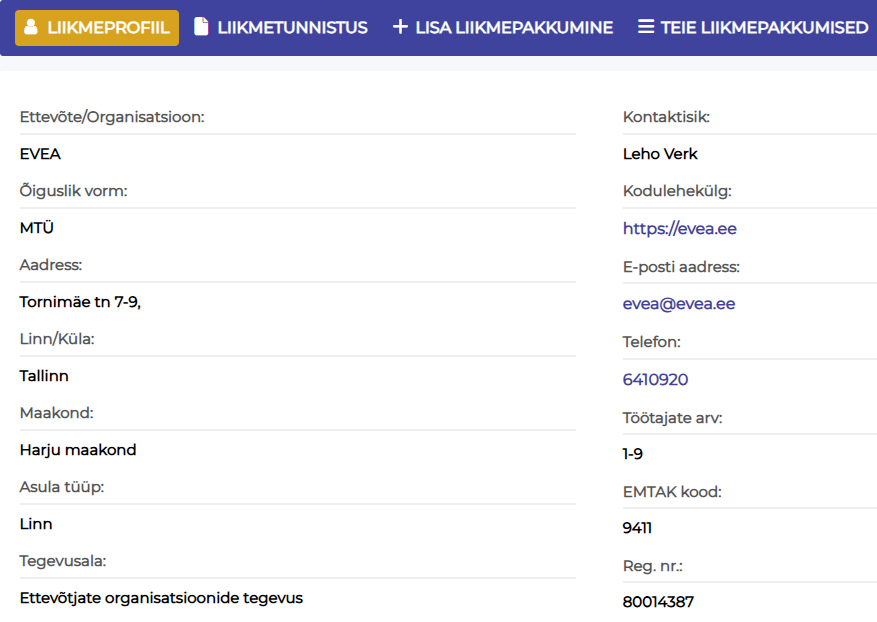Screen dimensions: 877x622
Task: Click the contact person name Leho Verk
Action: (x=660, y=154)
